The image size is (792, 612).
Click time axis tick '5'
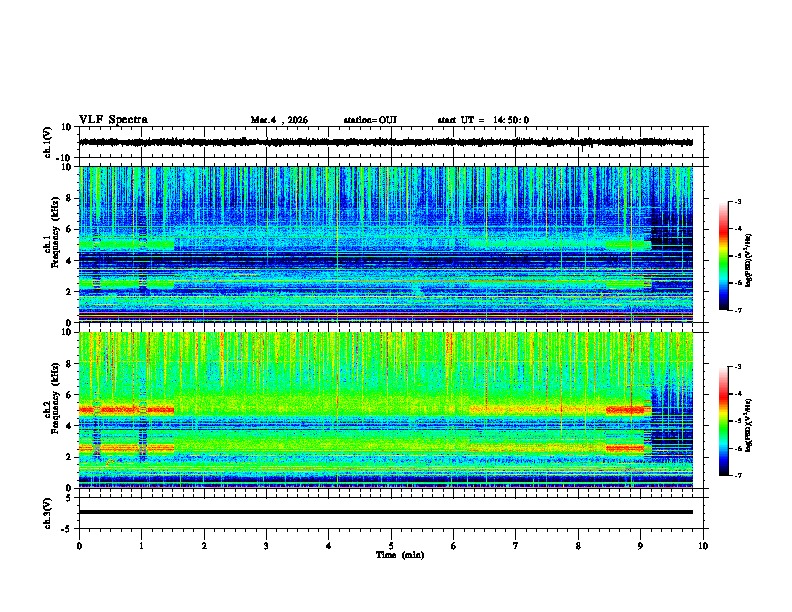coord(391,546)
